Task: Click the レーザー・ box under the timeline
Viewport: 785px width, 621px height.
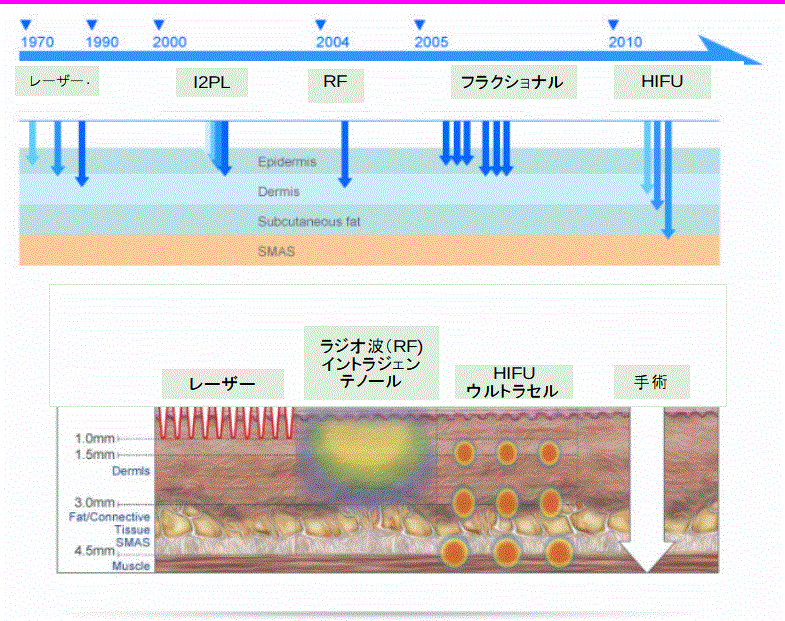Action: [57, 81]
